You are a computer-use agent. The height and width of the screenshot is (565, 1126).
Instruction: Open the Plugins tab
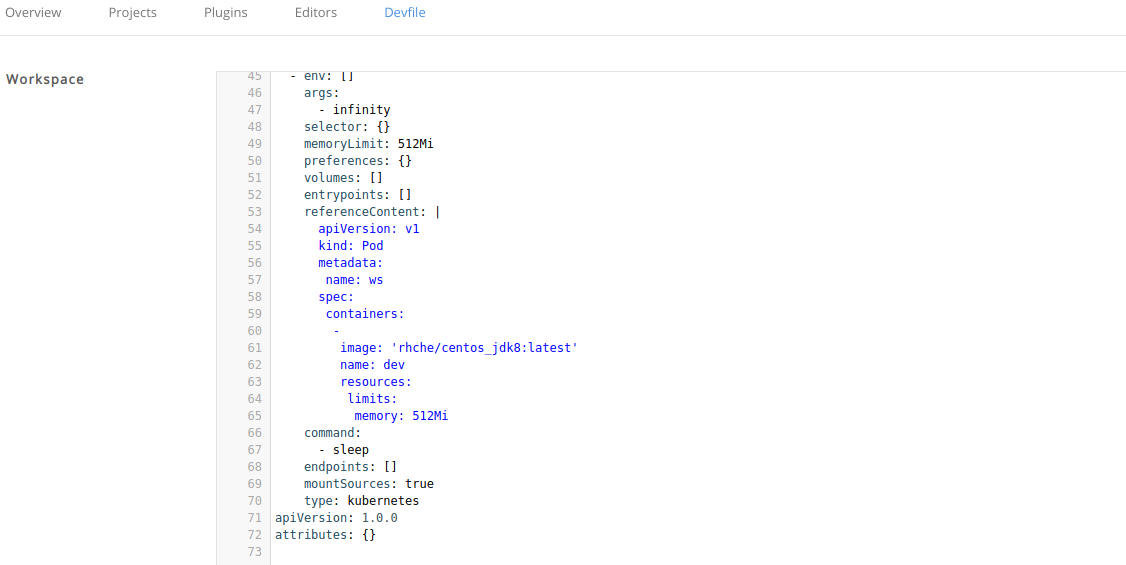pyautogui.click(x=225, y=13)
